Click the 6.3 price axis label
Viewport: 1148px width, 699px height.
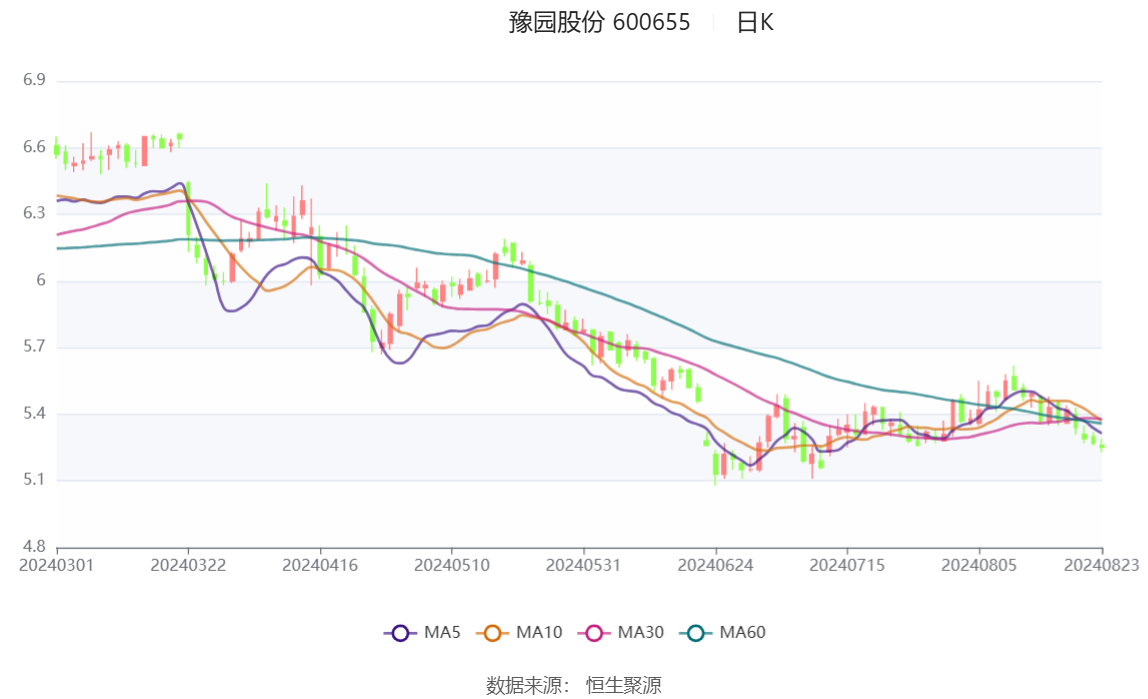coord(34,213)
